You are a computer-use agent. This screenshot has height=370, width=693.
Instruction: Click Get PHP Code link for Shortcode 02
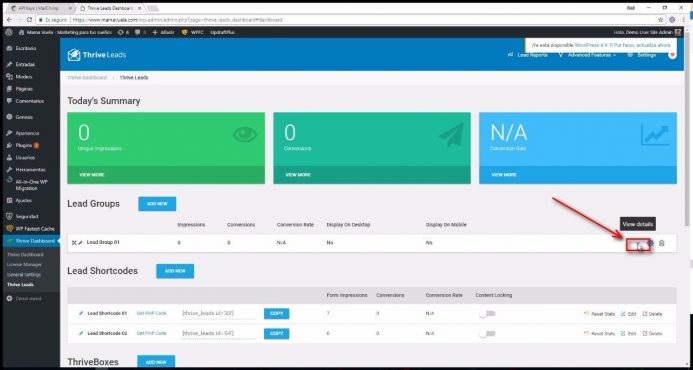(x=152, y=333)
